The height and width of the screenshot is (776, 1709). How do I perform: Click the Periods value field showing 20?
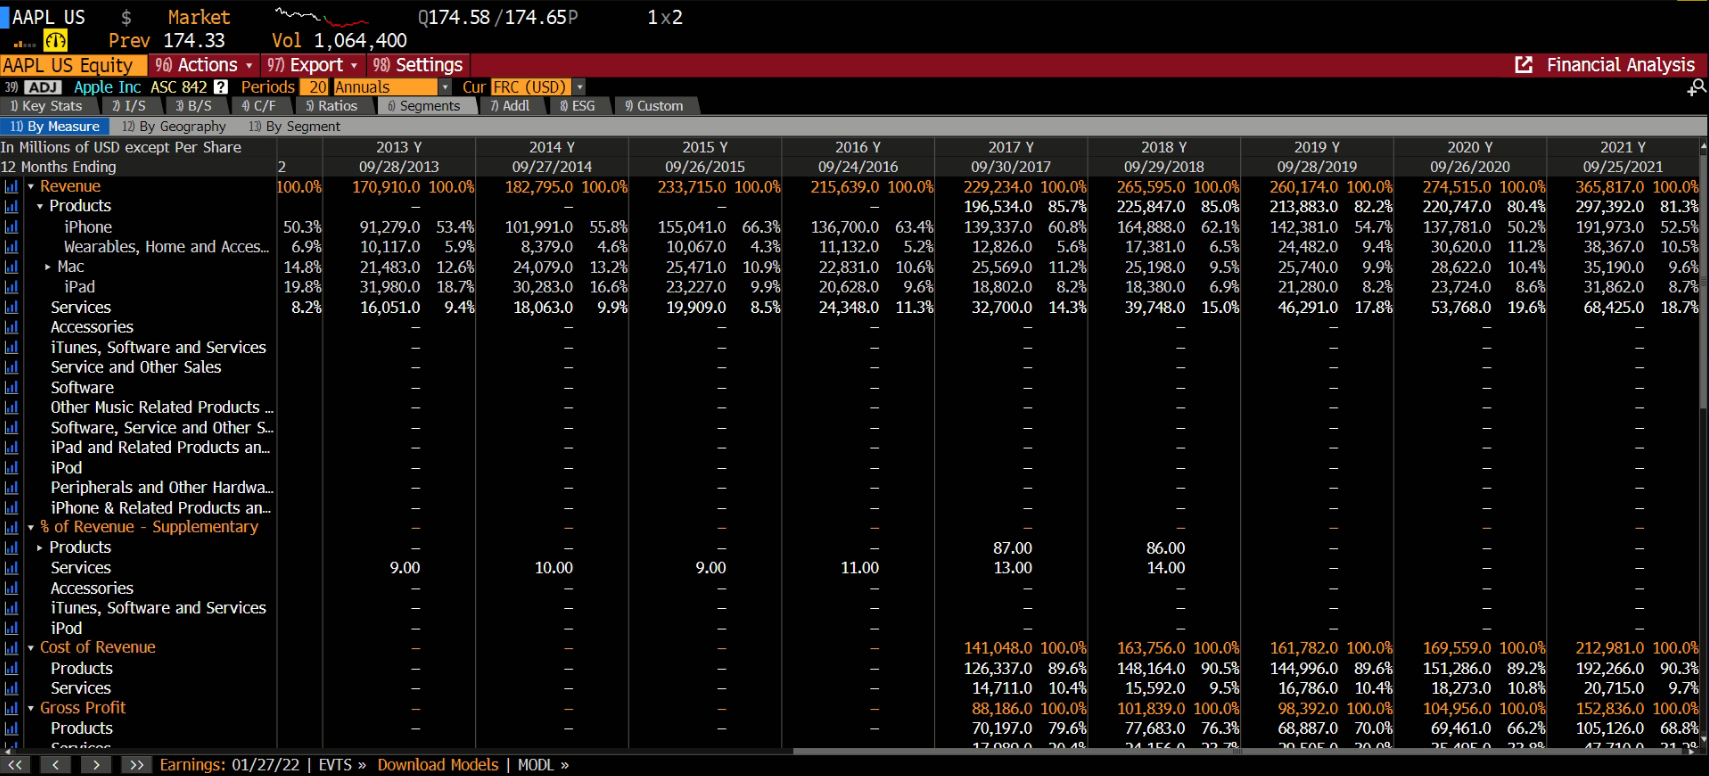point(317,87)
